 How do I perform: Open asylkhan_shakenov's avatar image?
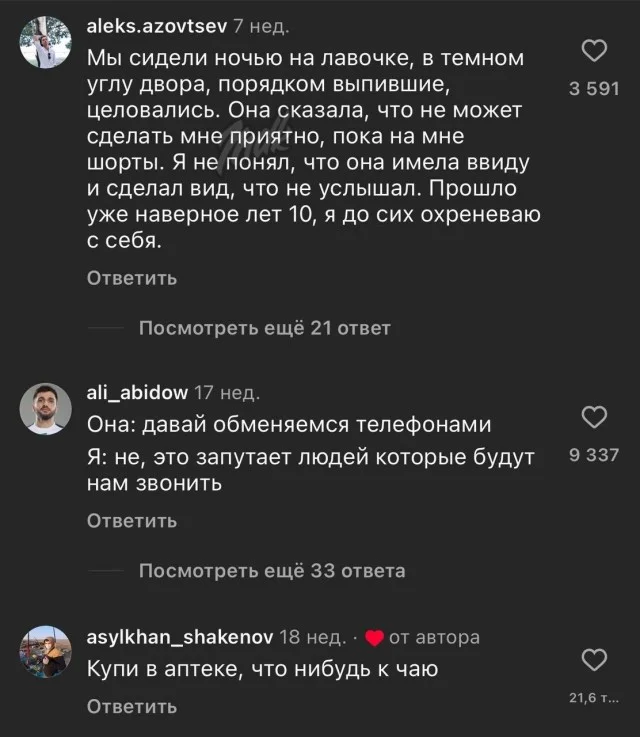[45, 651]
